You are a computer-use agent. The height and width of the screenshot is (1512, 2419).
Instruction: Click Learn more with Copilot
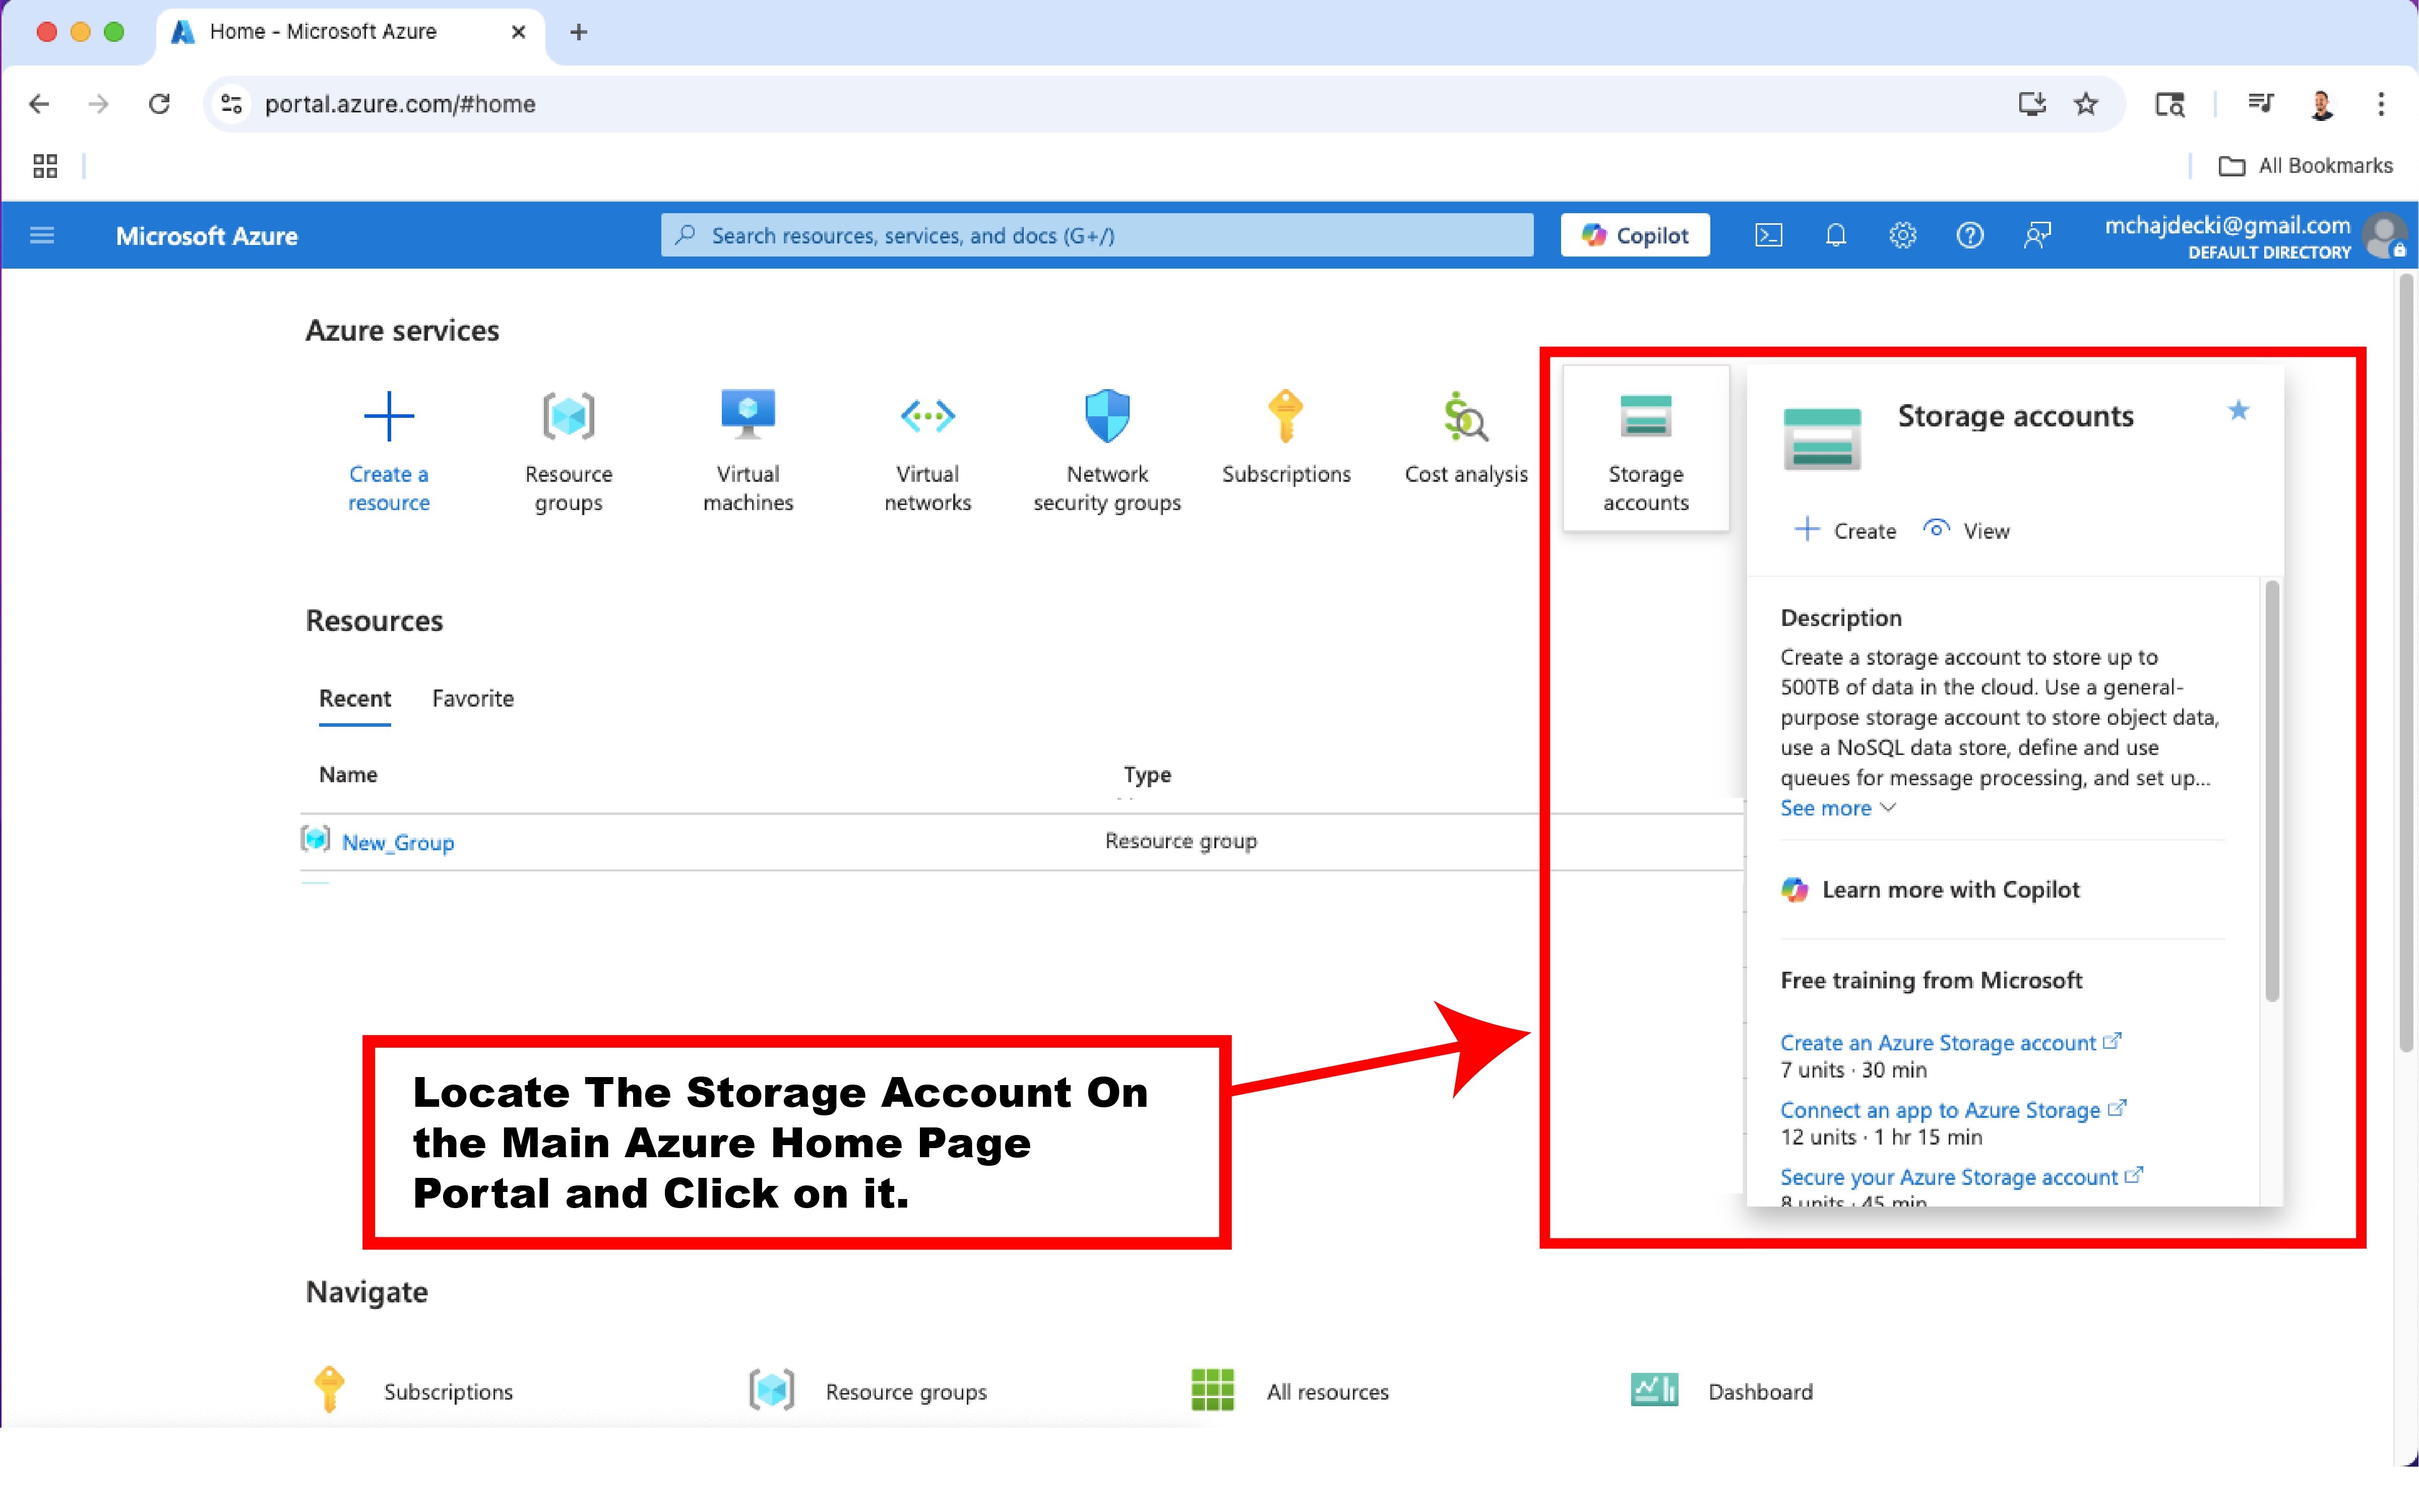tap(1930, 889)
